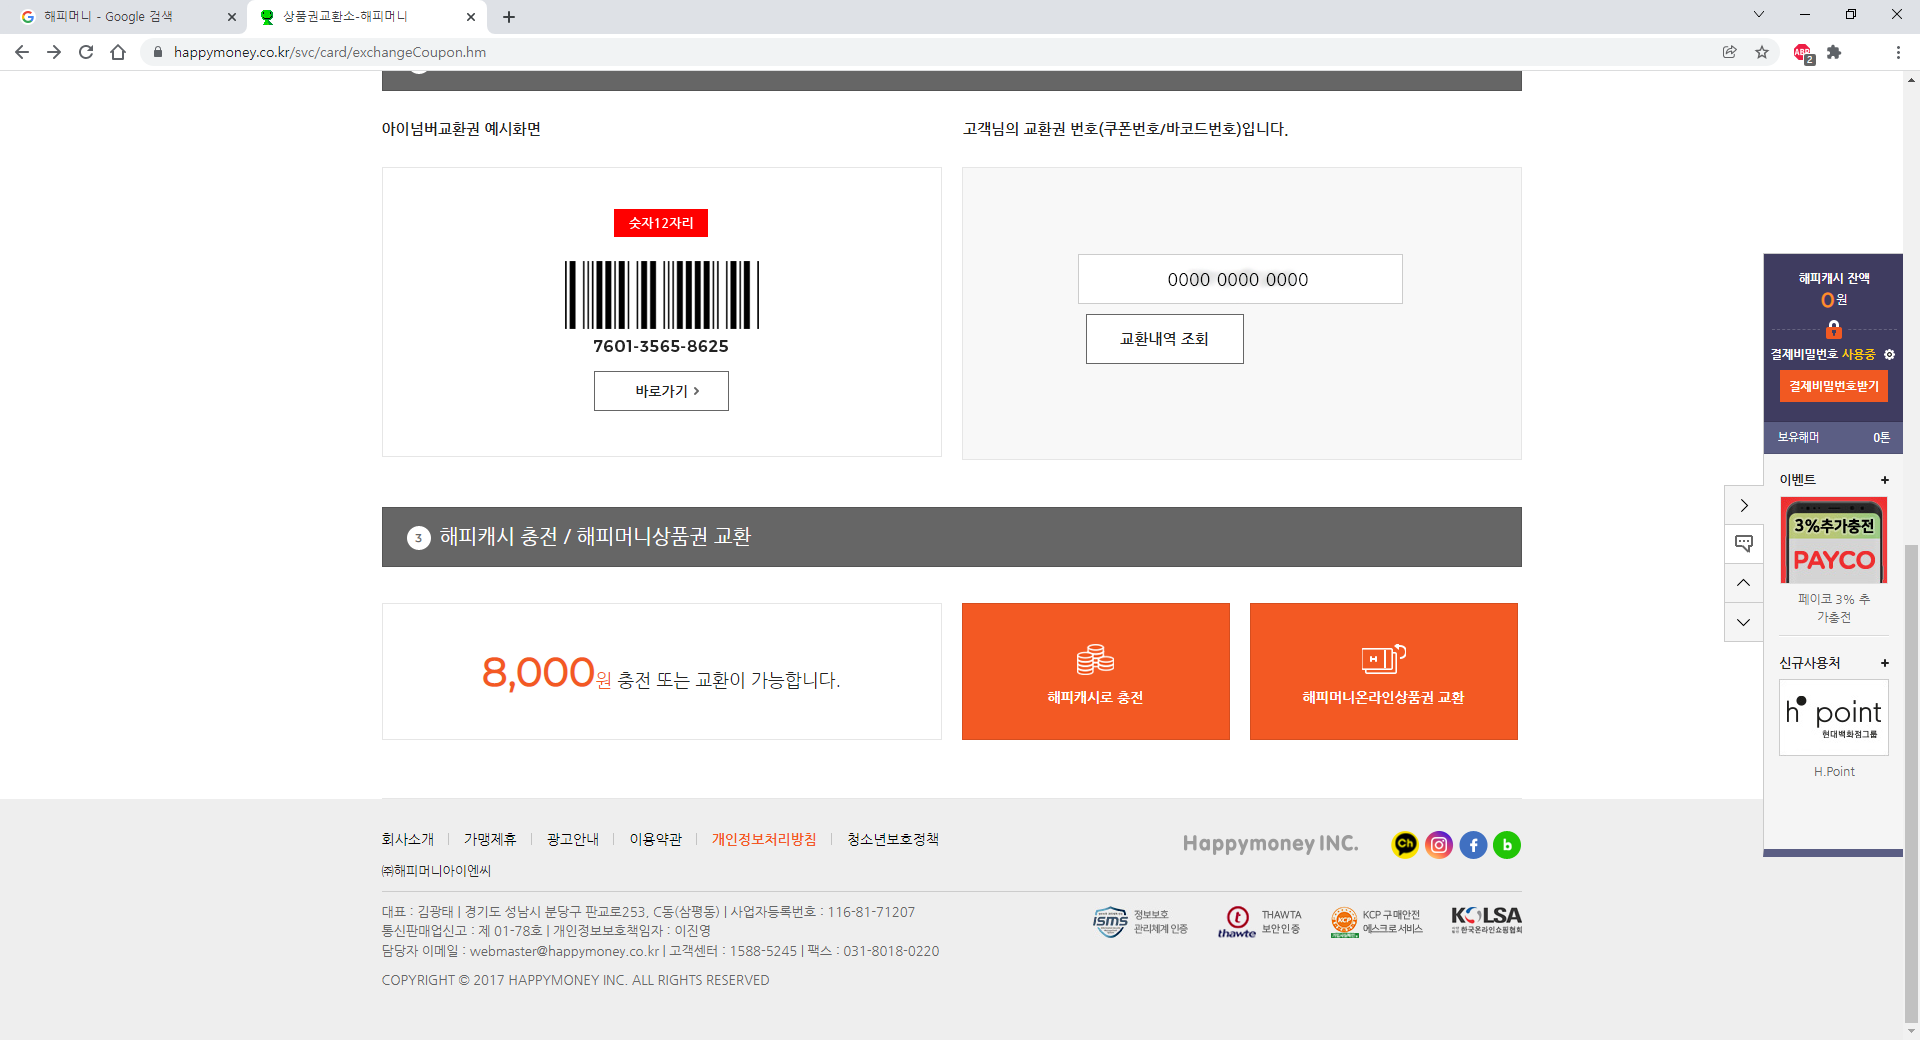Open payment password settings gear icon
1920x1040 pixels.
click(1889, 355)
